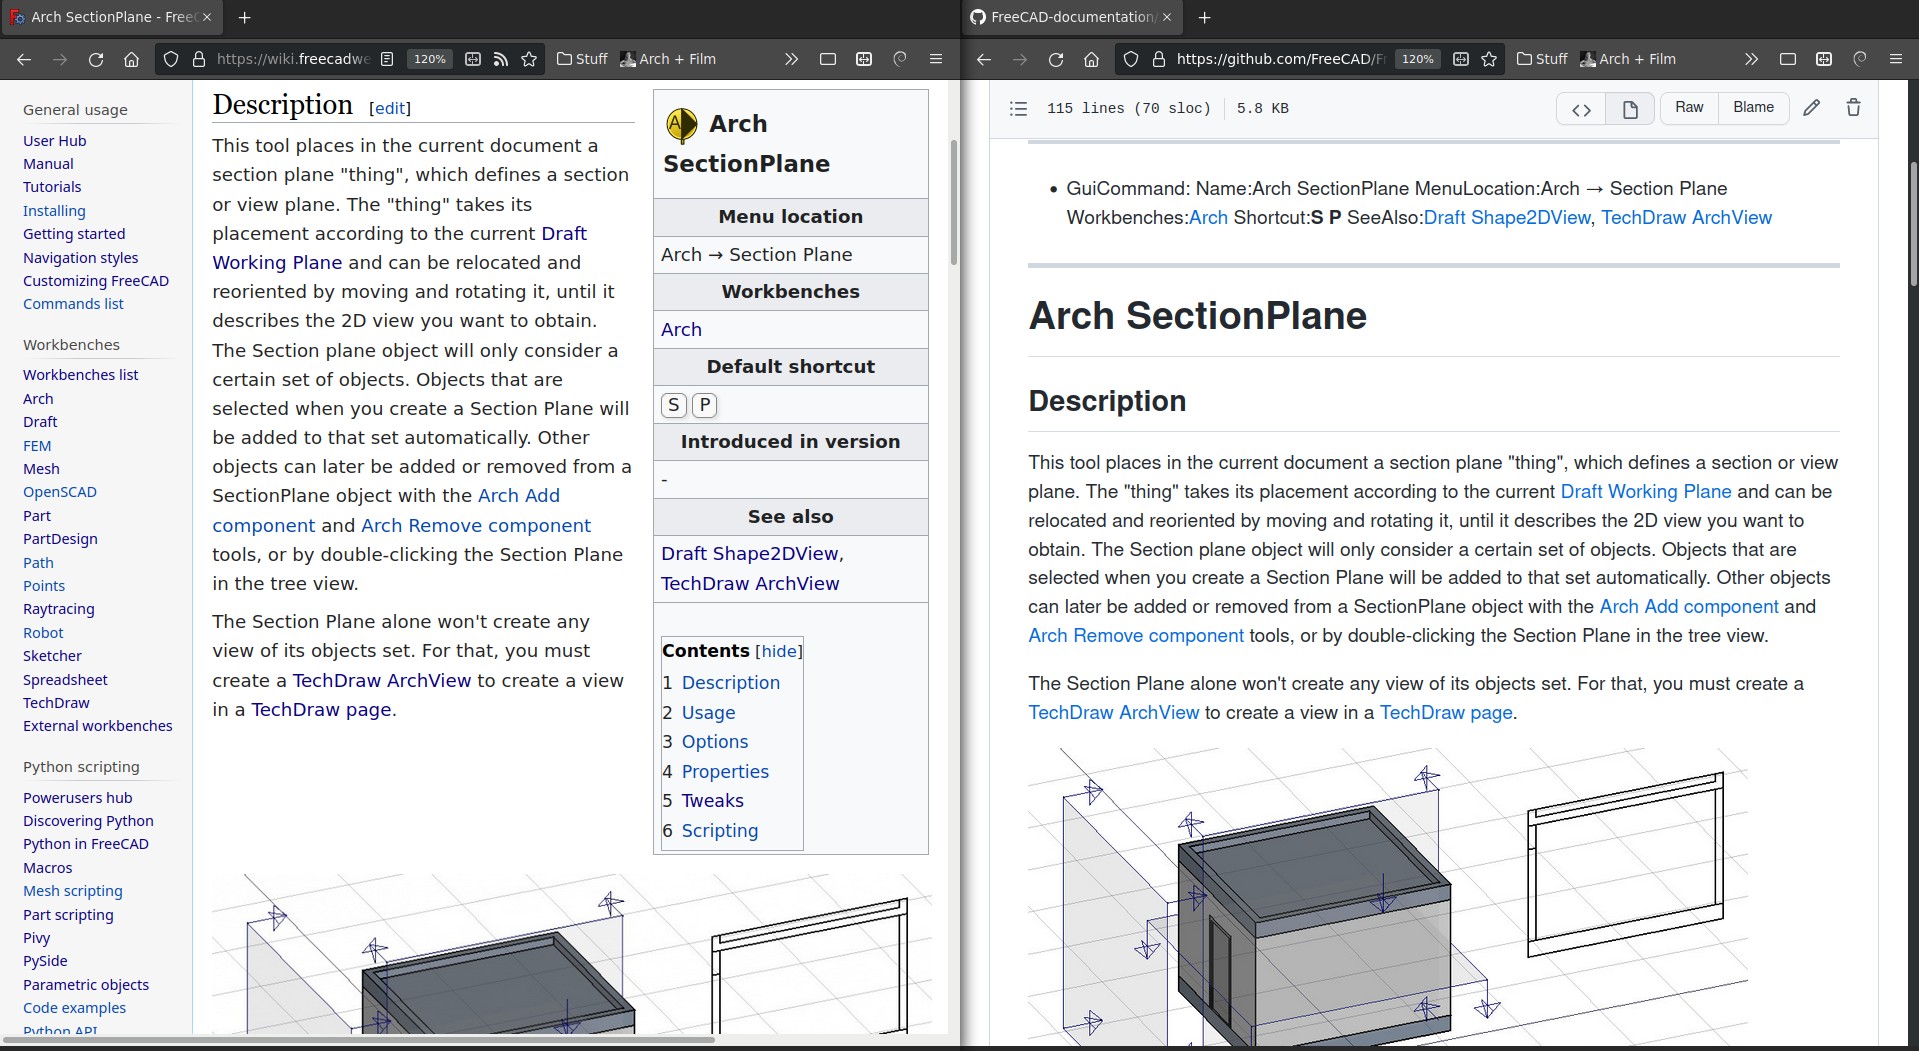Toggle reader view on wiki page
The height and width of the screenshot is (1051, 1919).
click(x=387, y=59)
